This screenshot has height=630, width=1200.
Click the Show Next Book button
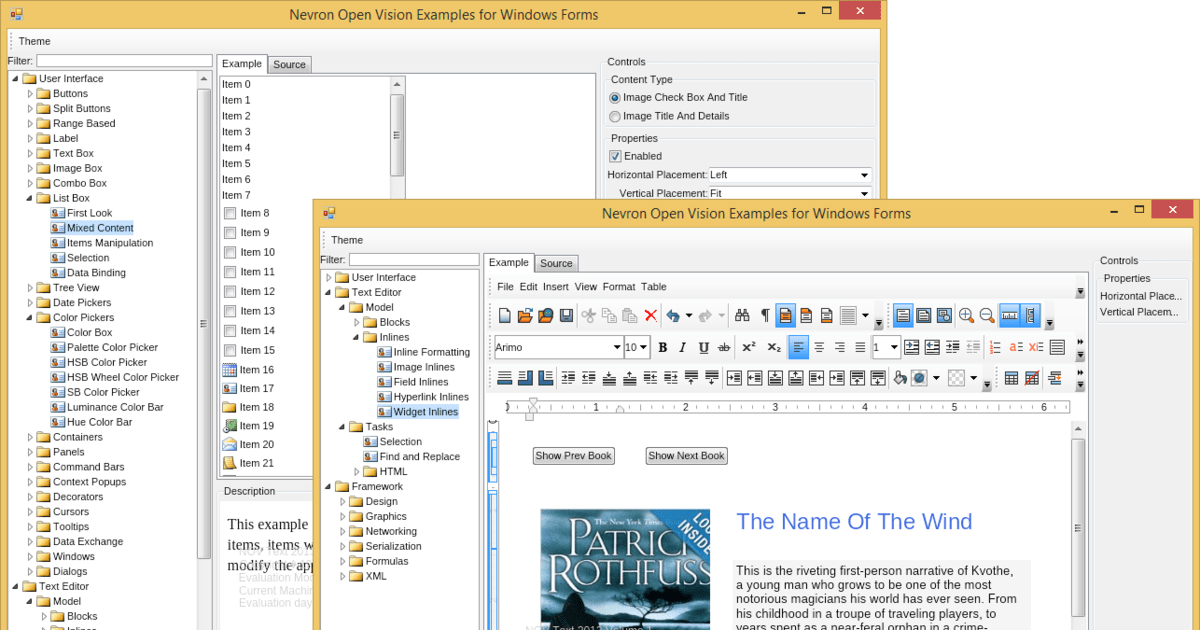click(686, 456)
